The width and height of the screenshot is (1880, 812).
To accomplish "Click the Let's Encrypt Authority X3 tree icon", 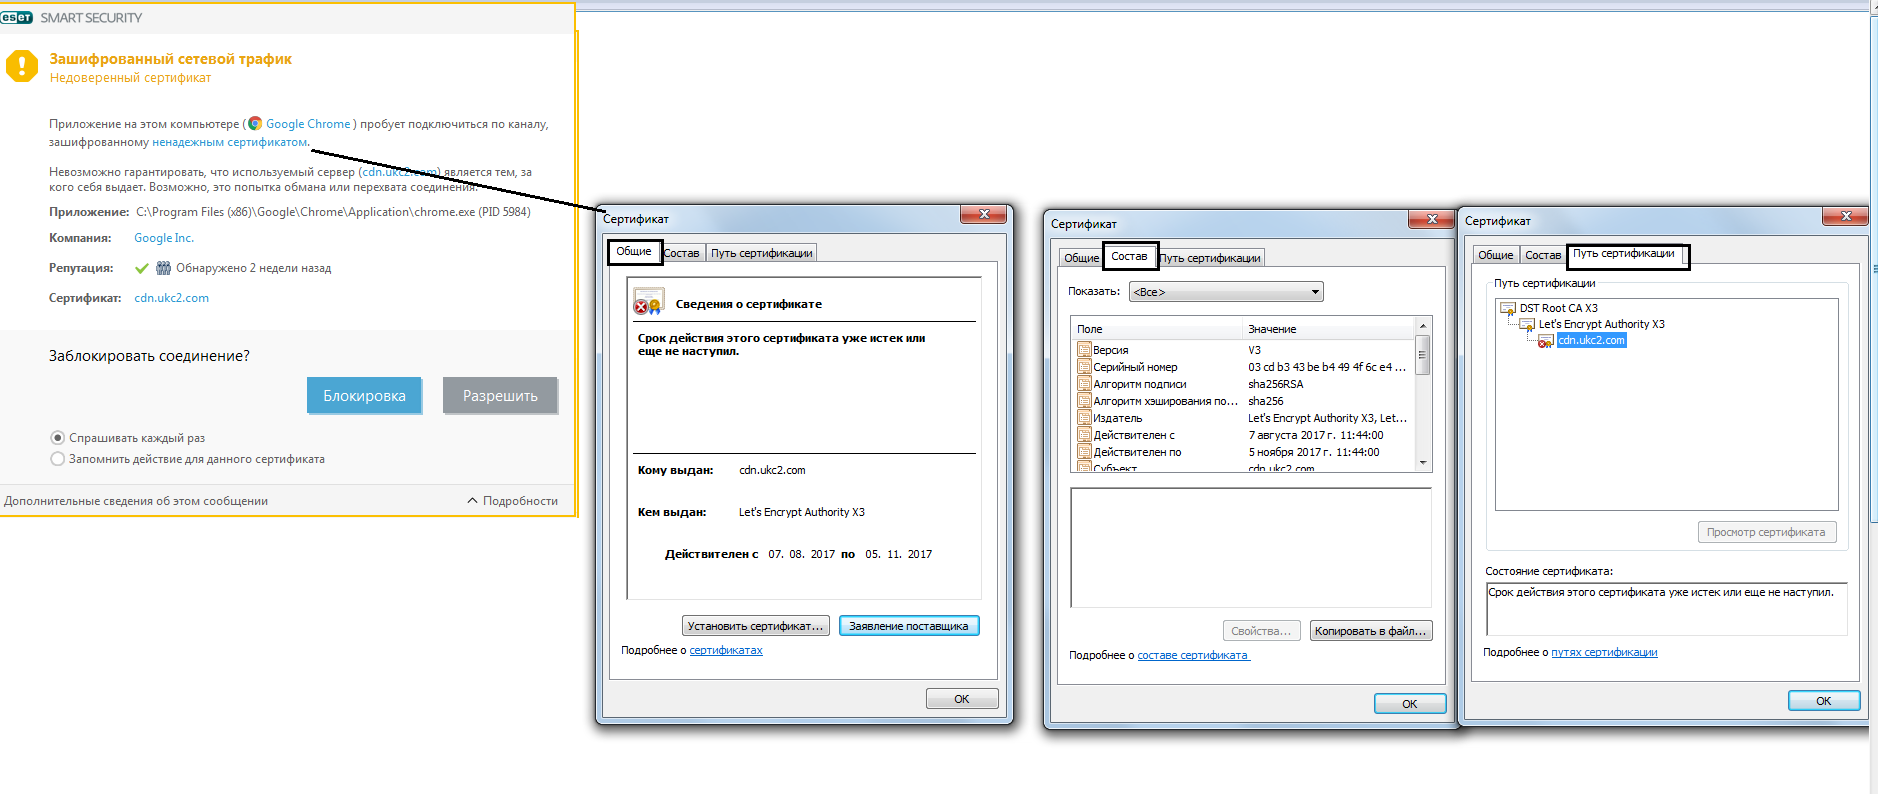I will 1527,325.
